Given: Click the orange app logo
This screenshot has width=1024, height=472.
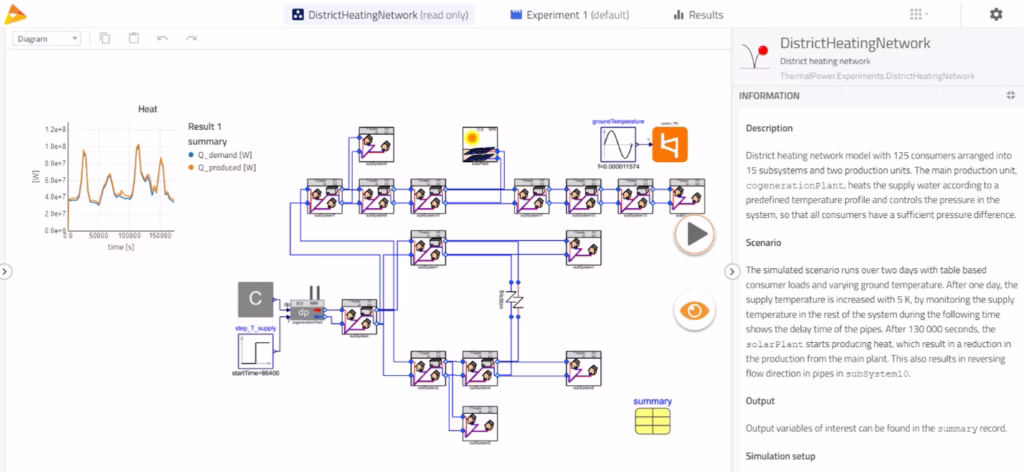Looking at the screenshot, I should click(x=15, y=14).
